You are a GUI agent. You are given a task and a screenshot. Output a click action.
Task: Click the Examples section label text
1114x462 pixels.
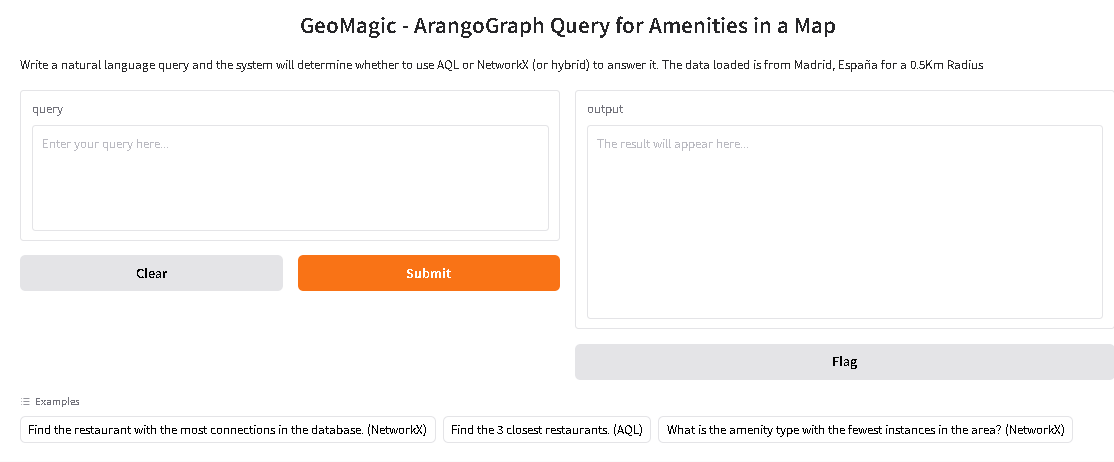[57, 401]
